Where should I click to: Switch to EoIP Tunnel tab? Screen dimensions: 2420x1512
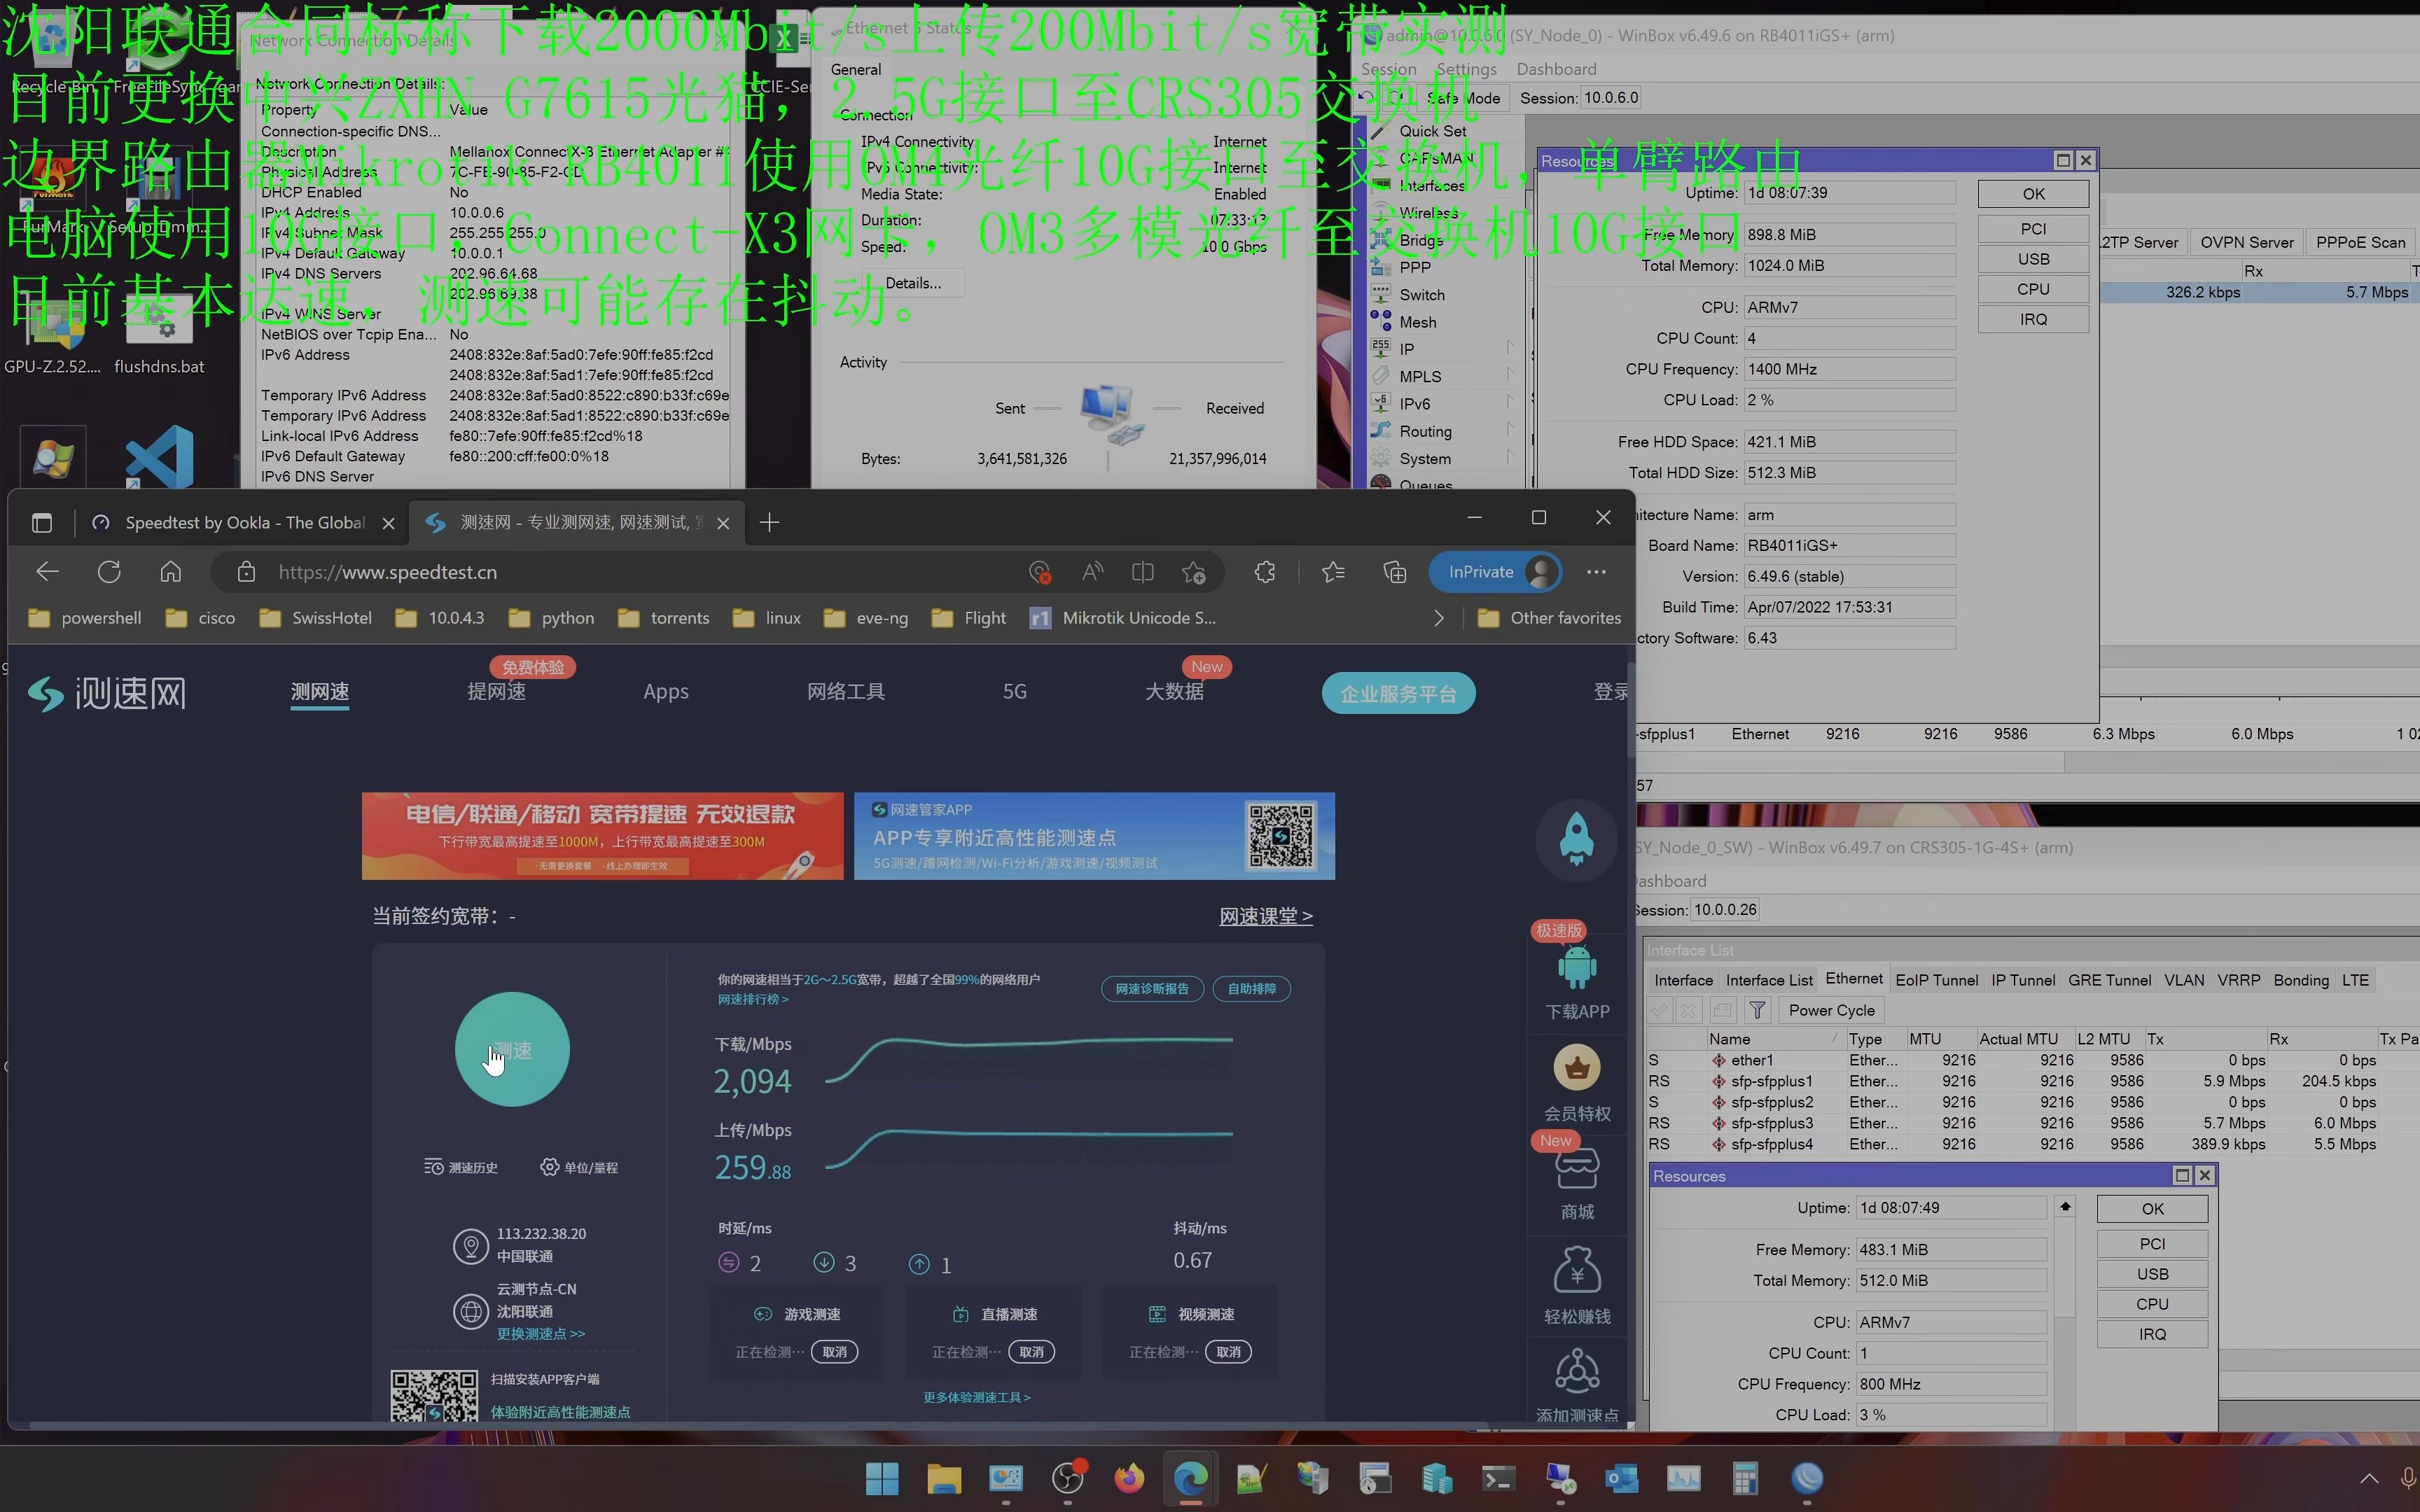[x=1936, y=980]
